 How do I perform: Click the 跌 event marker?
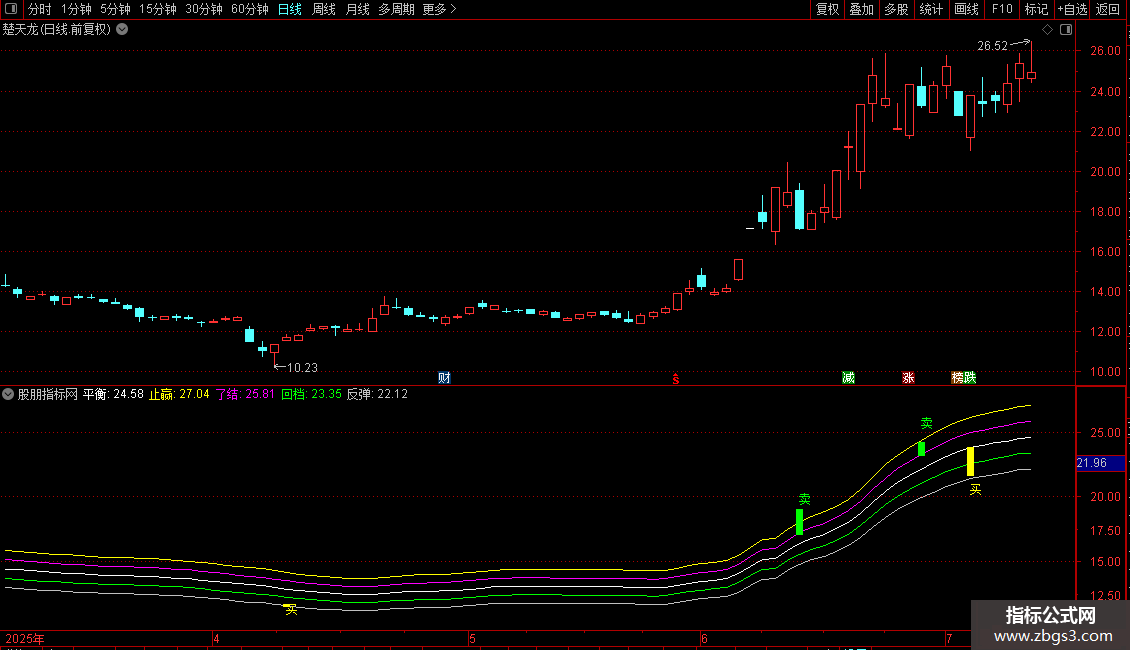point(970,378)
